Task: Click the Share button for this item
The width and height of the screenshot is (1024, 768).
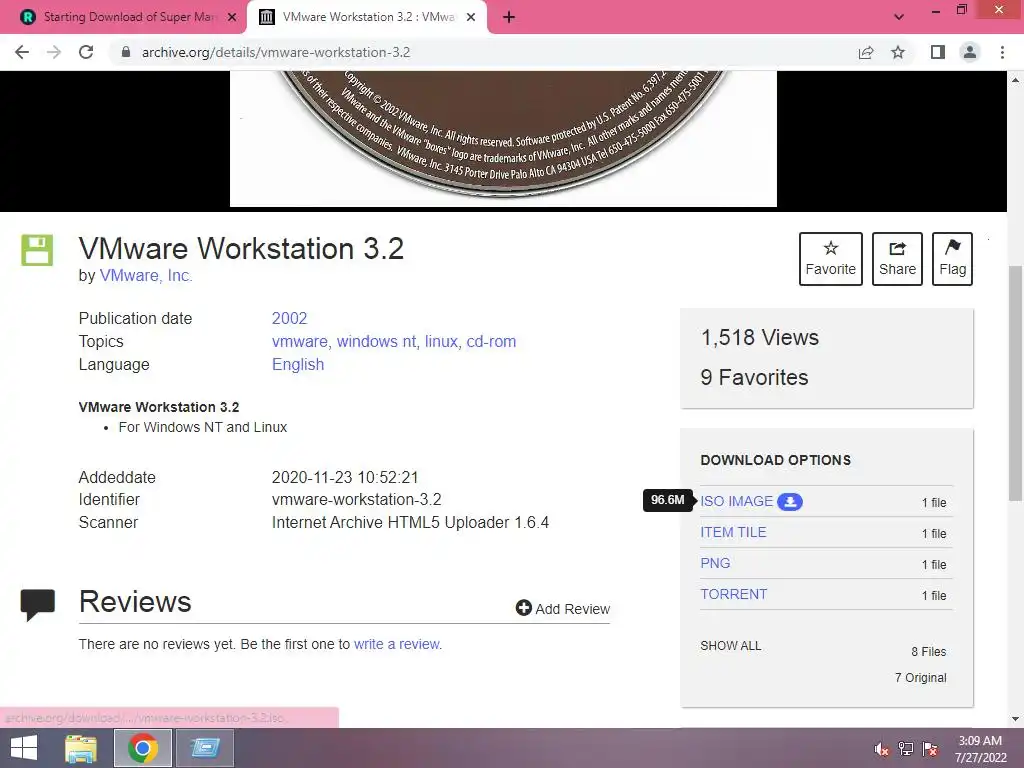Action: click(897, 259)
